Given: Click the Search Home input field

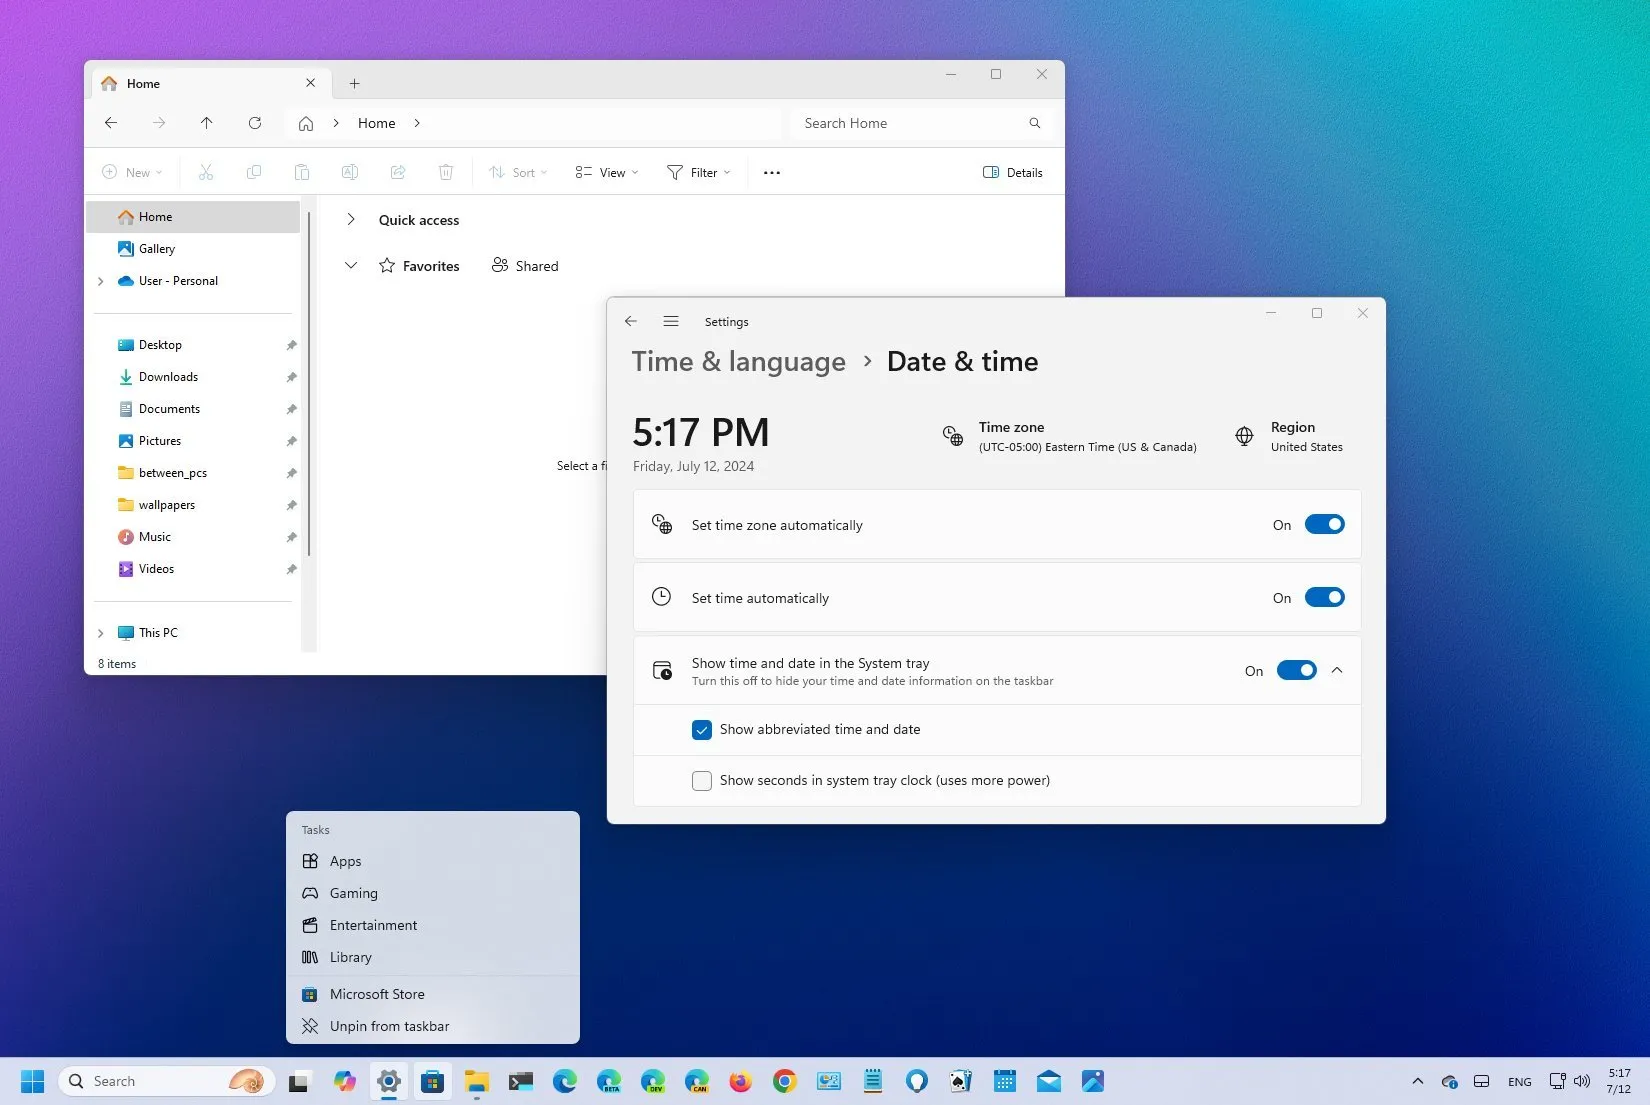Looking at the screenshot, I should click(910, 123).
